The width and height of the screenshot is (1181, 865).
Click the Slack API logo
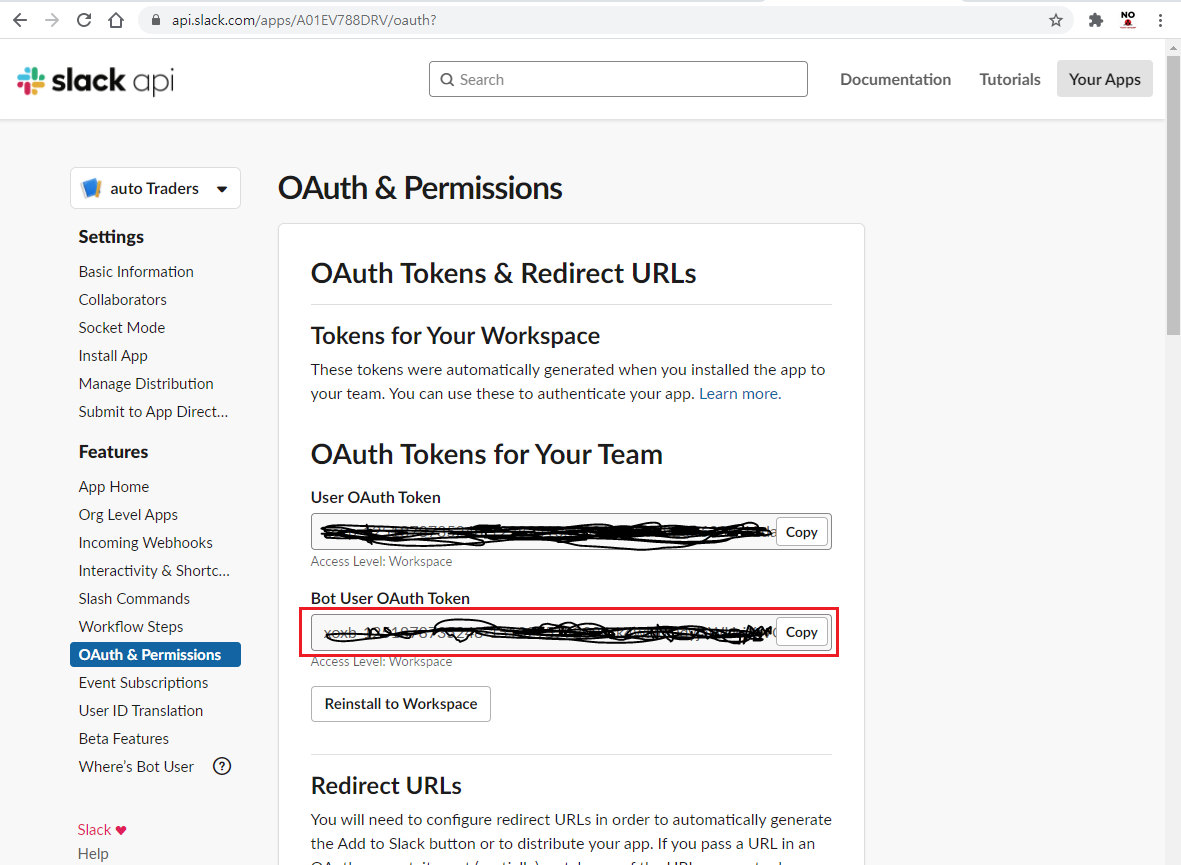[96, 81]
